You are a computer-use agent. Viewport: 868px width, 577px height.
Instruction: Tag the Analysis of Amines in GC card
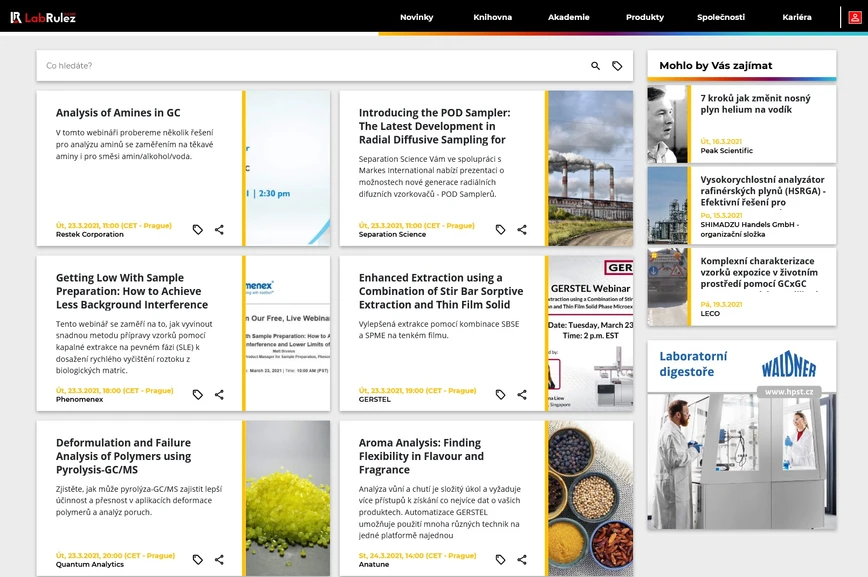198,230
